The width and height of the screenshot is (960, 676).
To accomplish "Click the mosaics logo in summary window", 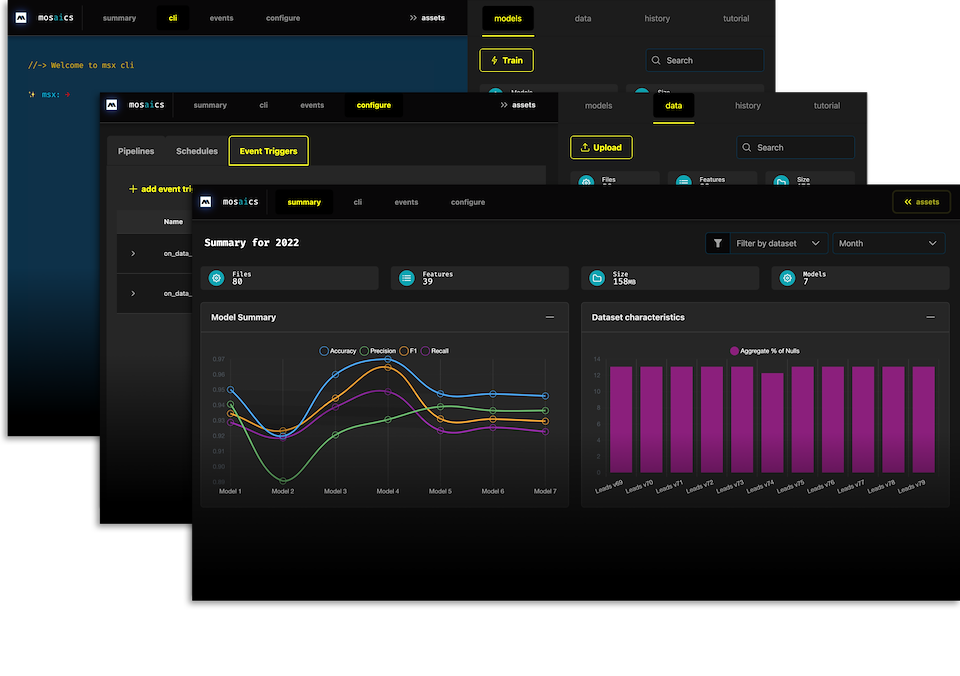I will coord(206,202).
